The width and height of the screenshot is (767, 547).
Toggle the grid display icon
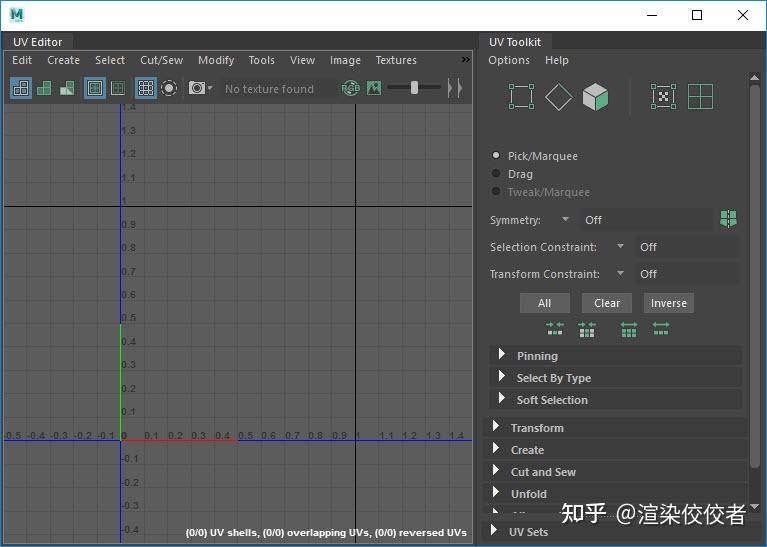pyautogui.click(x=146, y=88)
